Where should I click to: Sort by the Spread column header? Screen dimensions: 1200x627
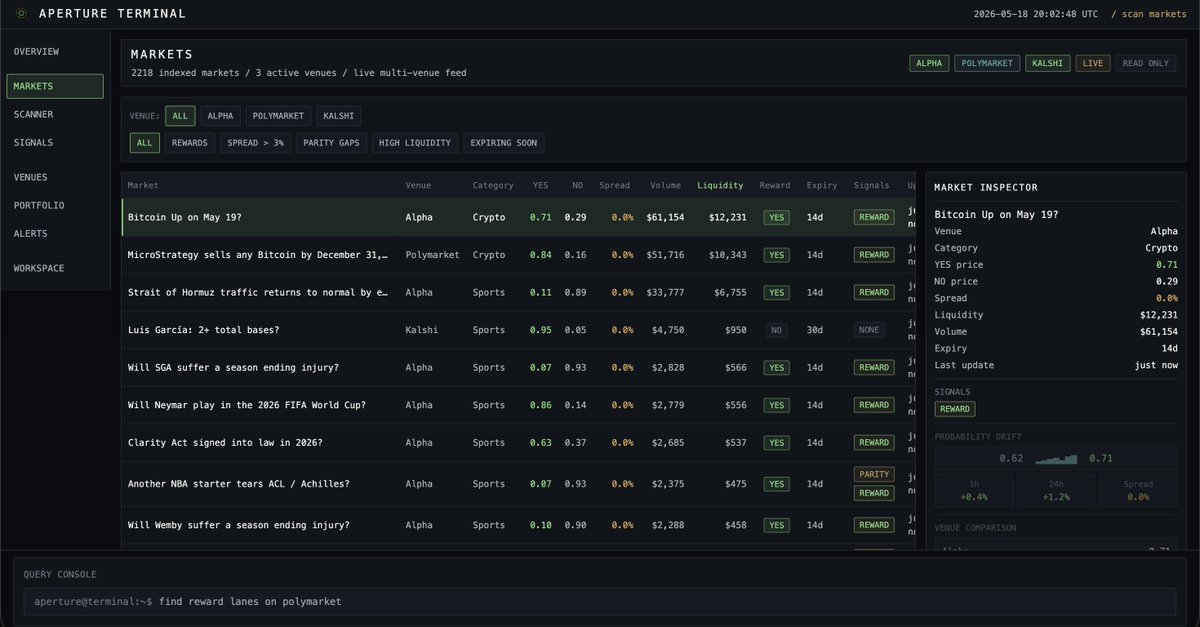615,185
